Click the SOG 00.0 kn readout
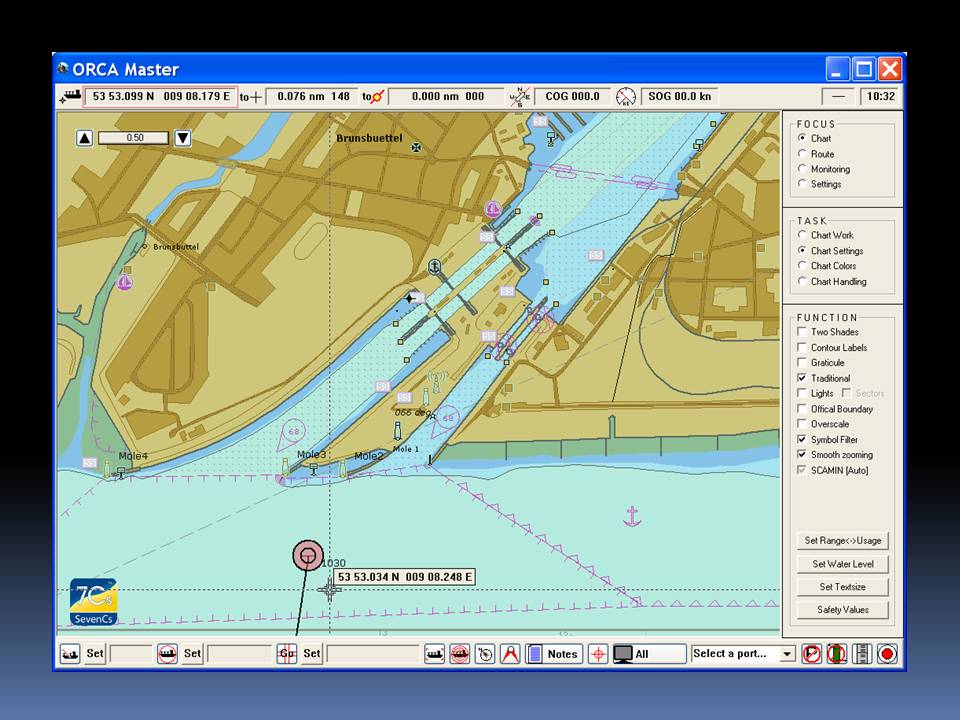This screenshot has height=720, width=960. tap(680, 97)
